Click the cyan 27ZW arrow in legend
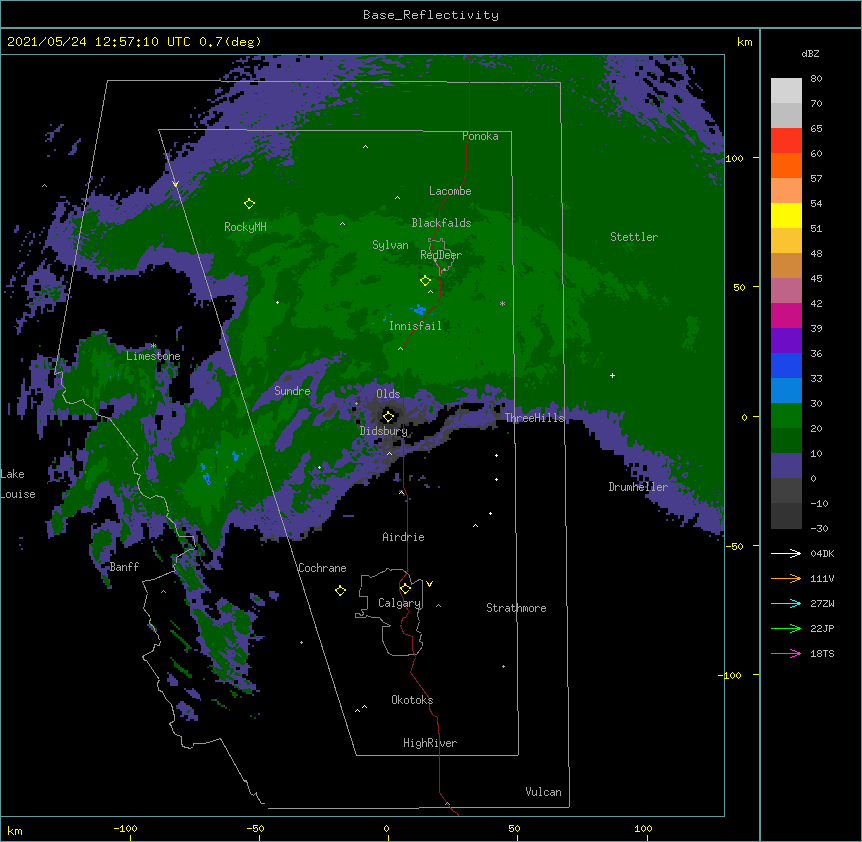Image resolution: width=862 pixels, height=842 pixels. click(x=786, y=603)
